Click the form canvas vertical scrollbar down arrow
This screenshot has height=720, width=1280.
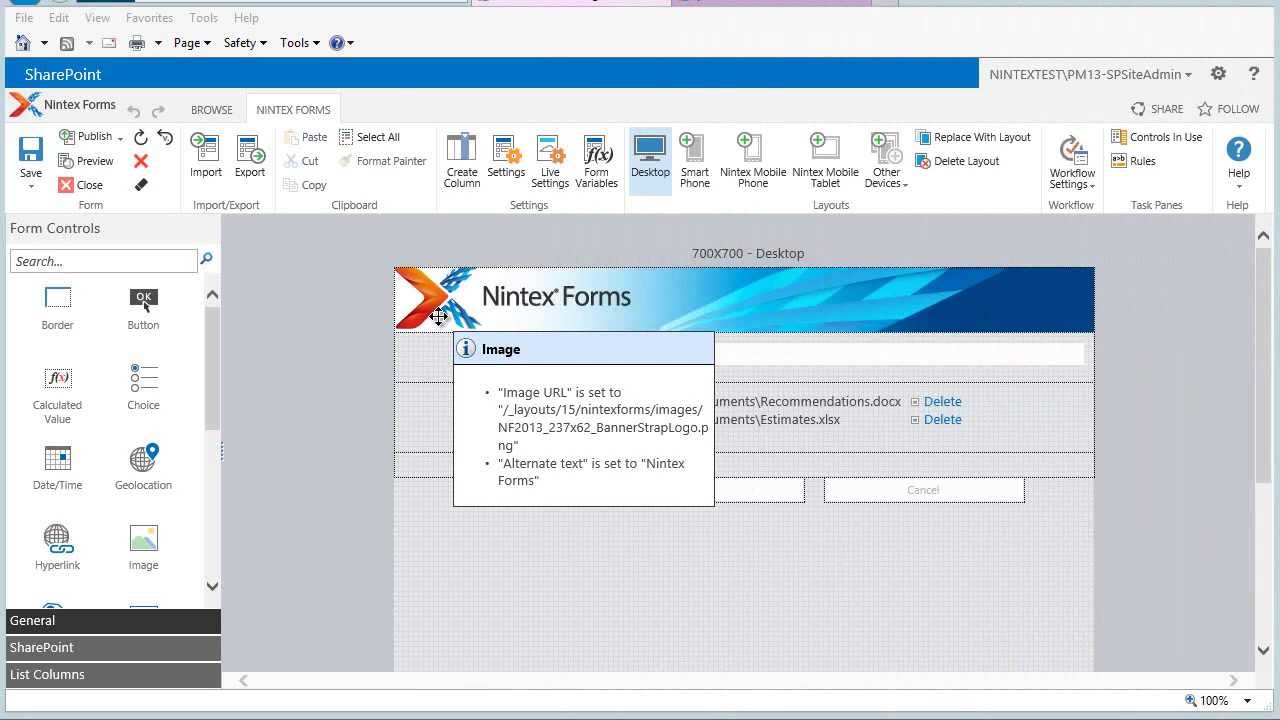tap(1263, 650)
